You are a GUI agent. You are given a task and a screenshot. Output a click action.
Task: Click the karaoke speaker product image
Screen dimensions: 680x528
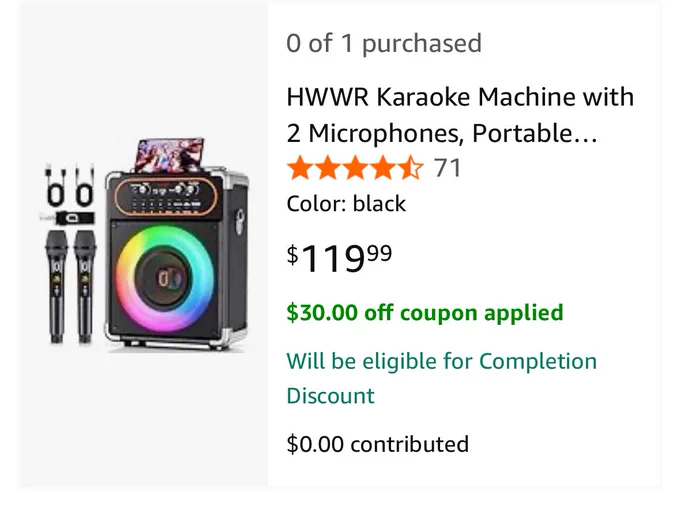click(145, 245)
